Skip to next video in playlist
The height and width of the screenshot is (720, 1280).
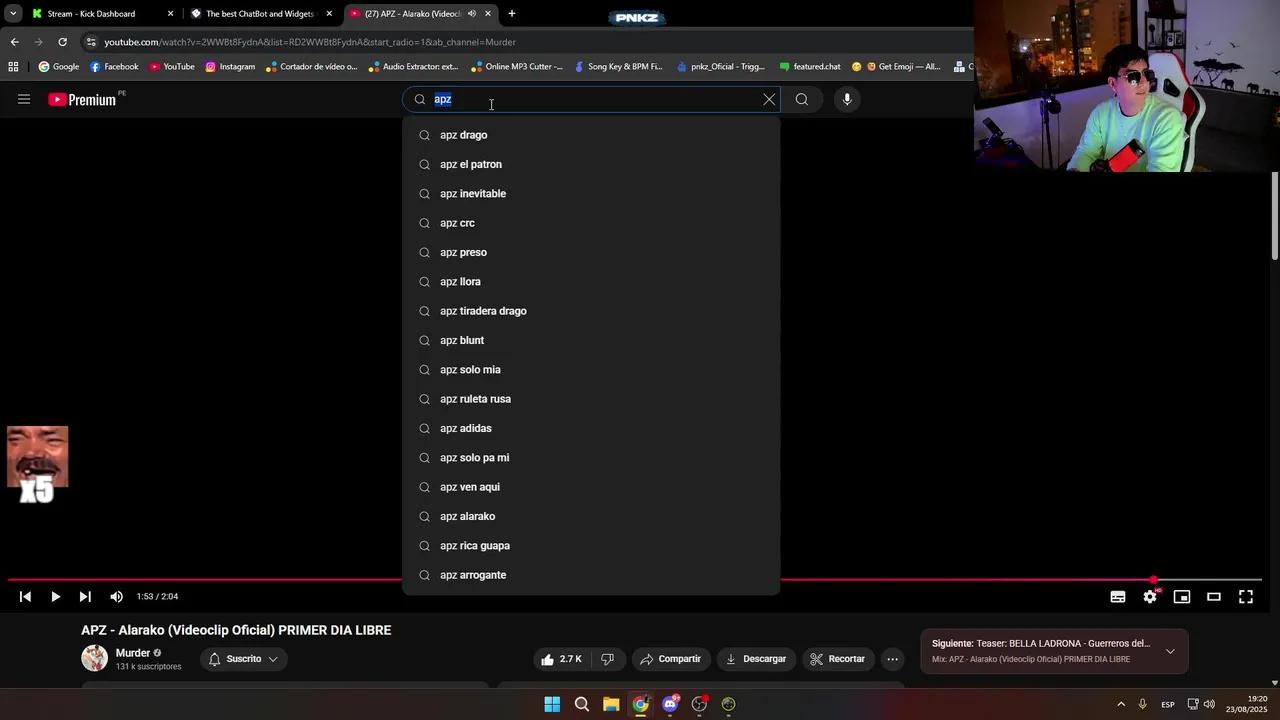pyautogui.click(x=85, y=597)
